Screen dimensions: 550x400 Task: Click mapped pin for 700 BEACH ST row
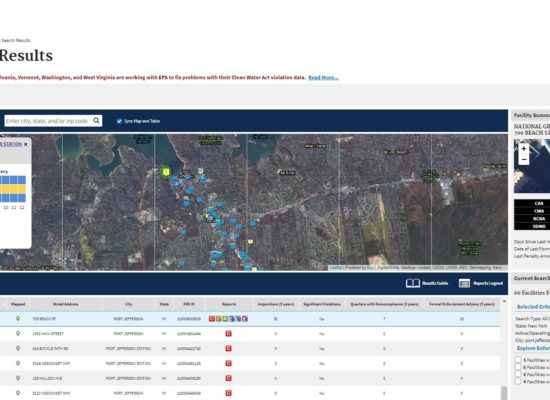pyautogui.click(x=18, y=319)
